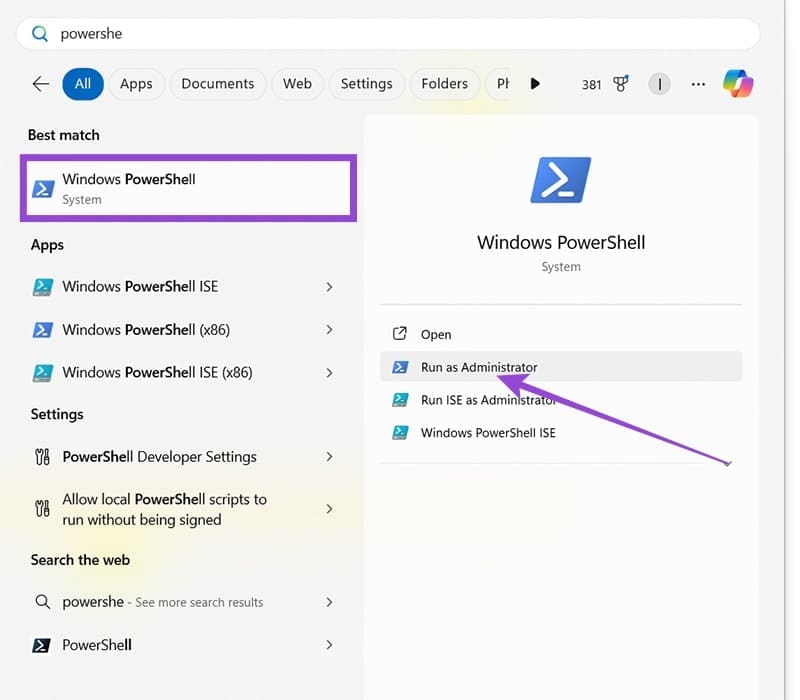Click the 381 rewards points counter

pyautogui.click(x=591, y=85)
